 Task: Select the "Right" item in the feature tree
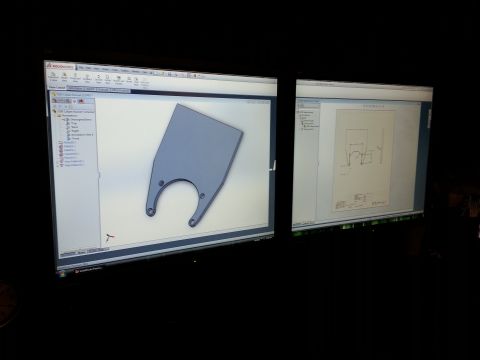[74, 131]
